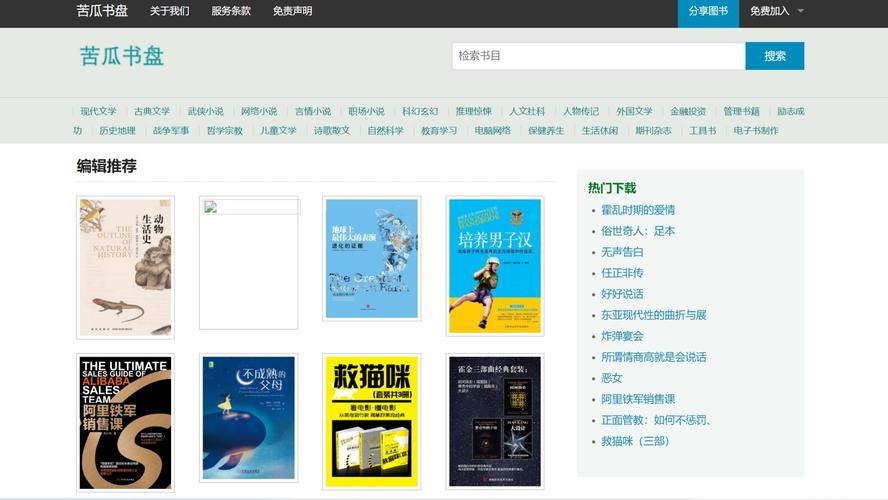Open the book with broken cover image
Image resolution: width=888 pixels, height=500 pixels.
point(249,263)
